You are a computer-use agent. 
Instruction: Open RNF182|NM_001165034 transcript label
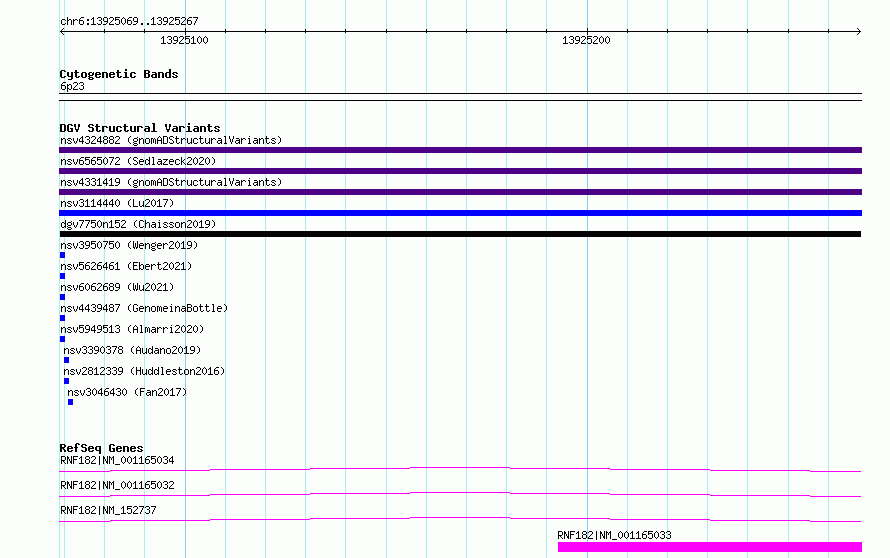pos(117,460)
